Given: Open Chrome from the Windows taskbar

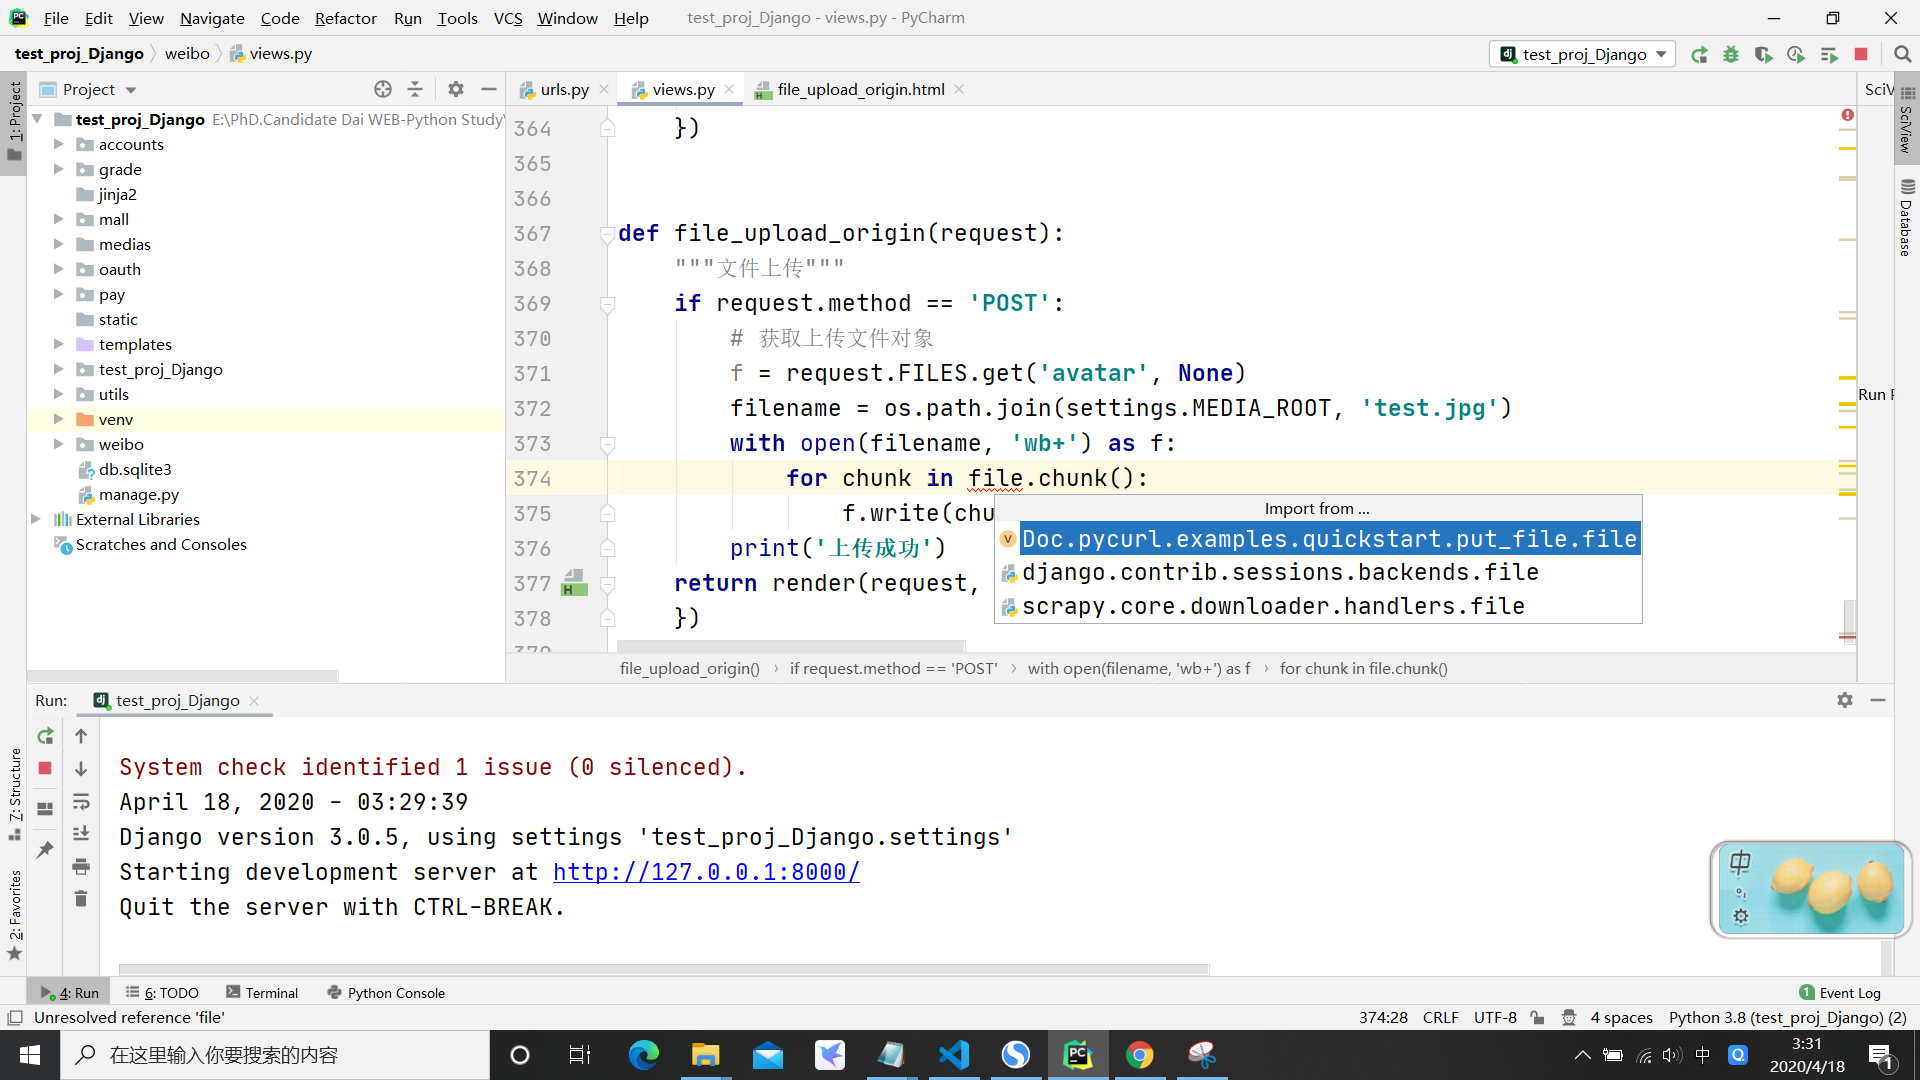Looking at the screenshot, I should click(1139, 1055).
